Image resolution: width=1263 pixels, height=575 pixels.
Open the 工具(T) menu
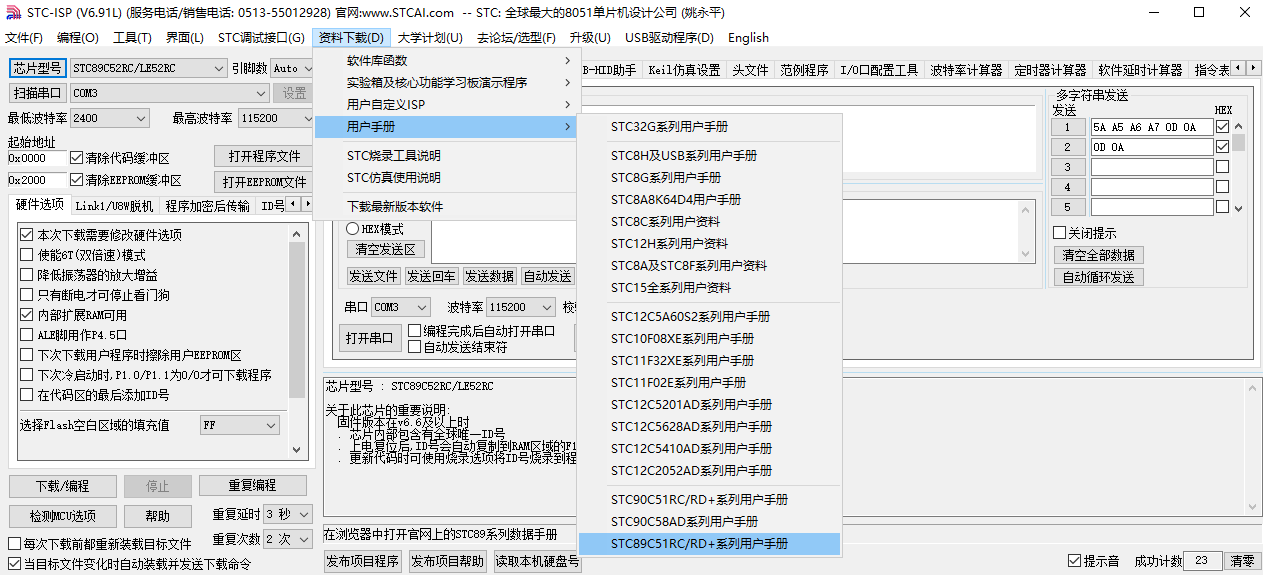(132, 38)
